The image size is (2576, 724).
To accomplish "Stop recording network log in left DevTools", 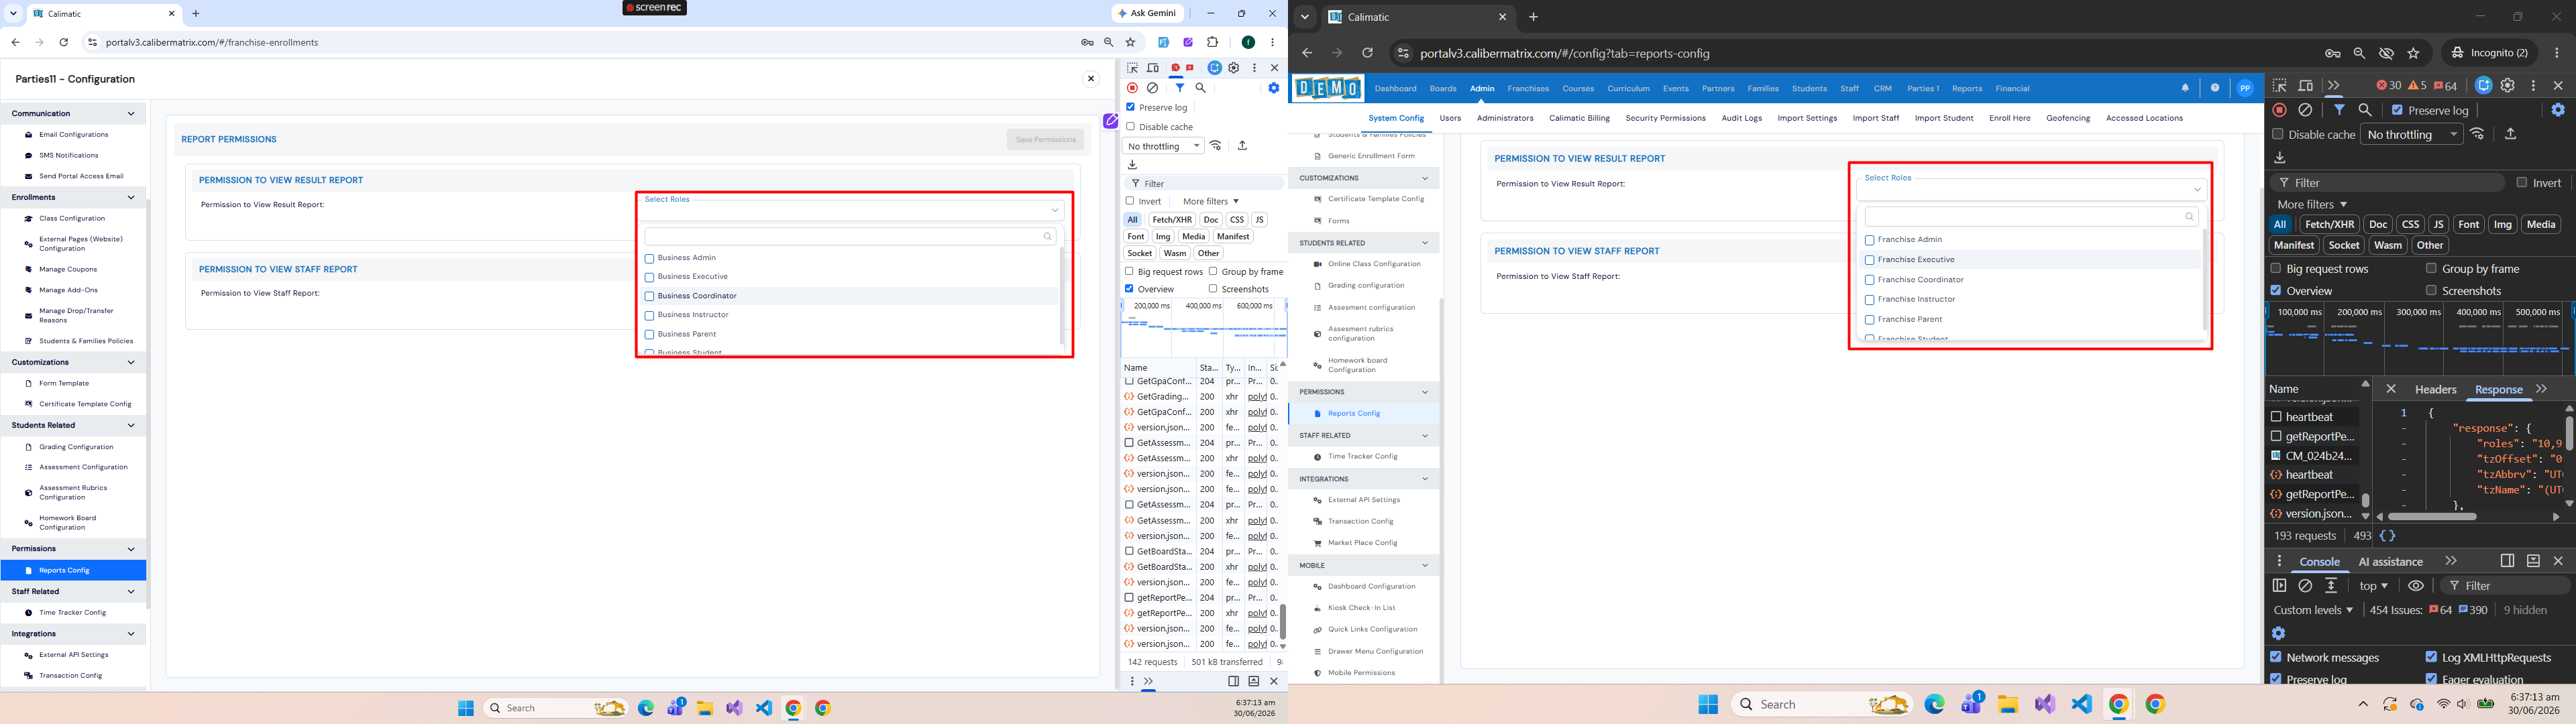I will [x=1132, y=88].
